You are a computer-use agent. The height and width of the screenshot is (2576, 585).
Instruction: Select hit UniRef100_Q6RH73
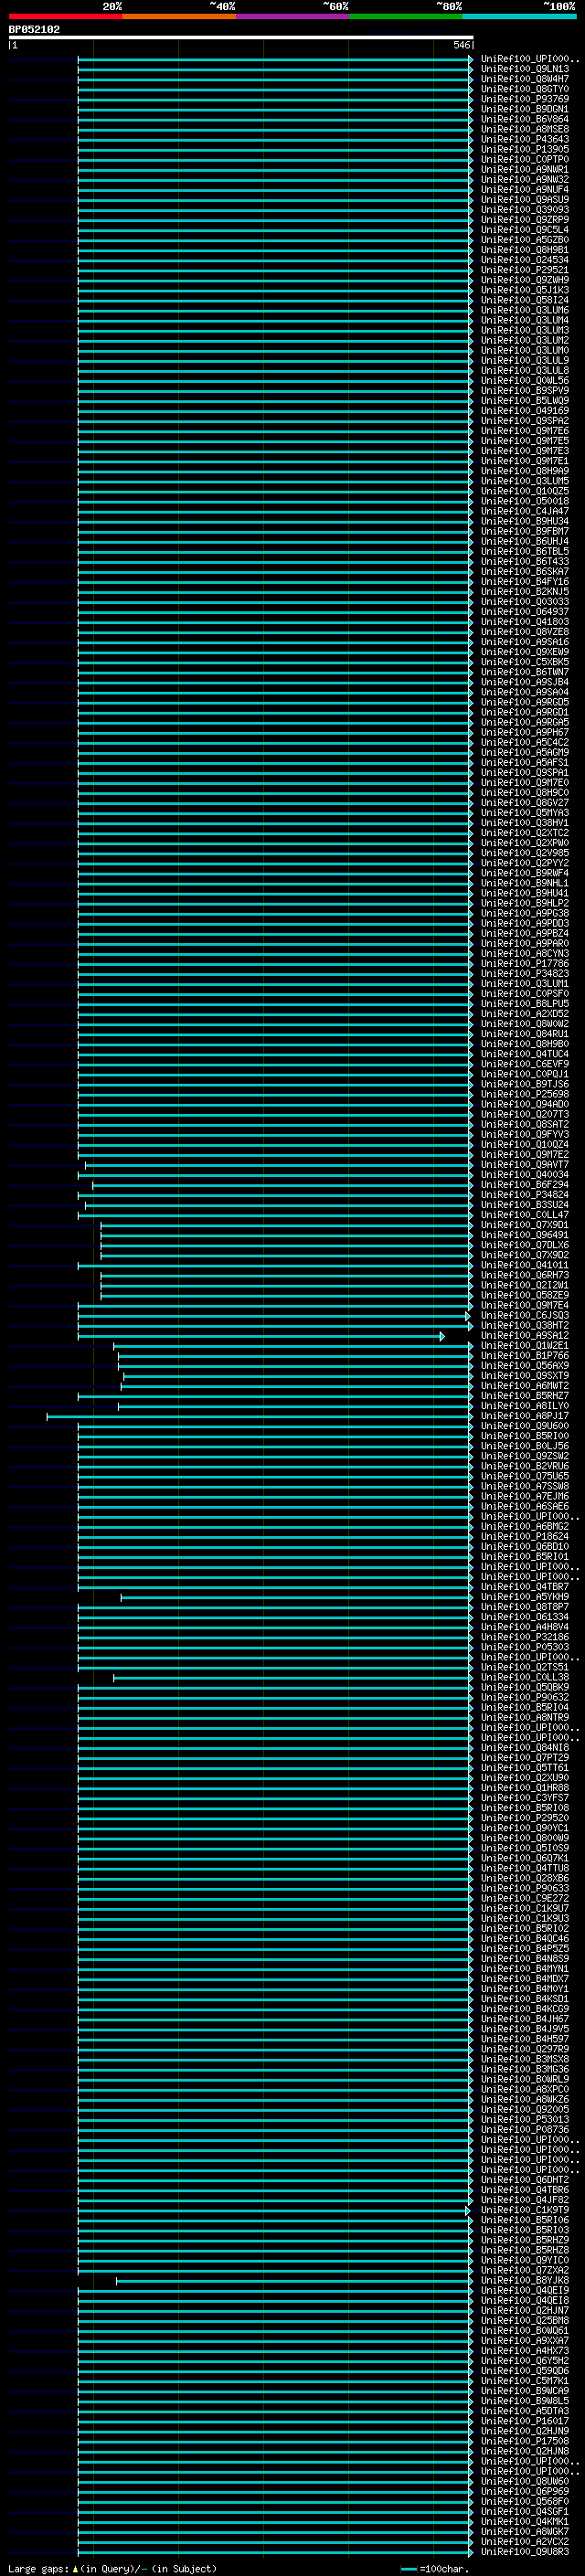point(525,1275)
